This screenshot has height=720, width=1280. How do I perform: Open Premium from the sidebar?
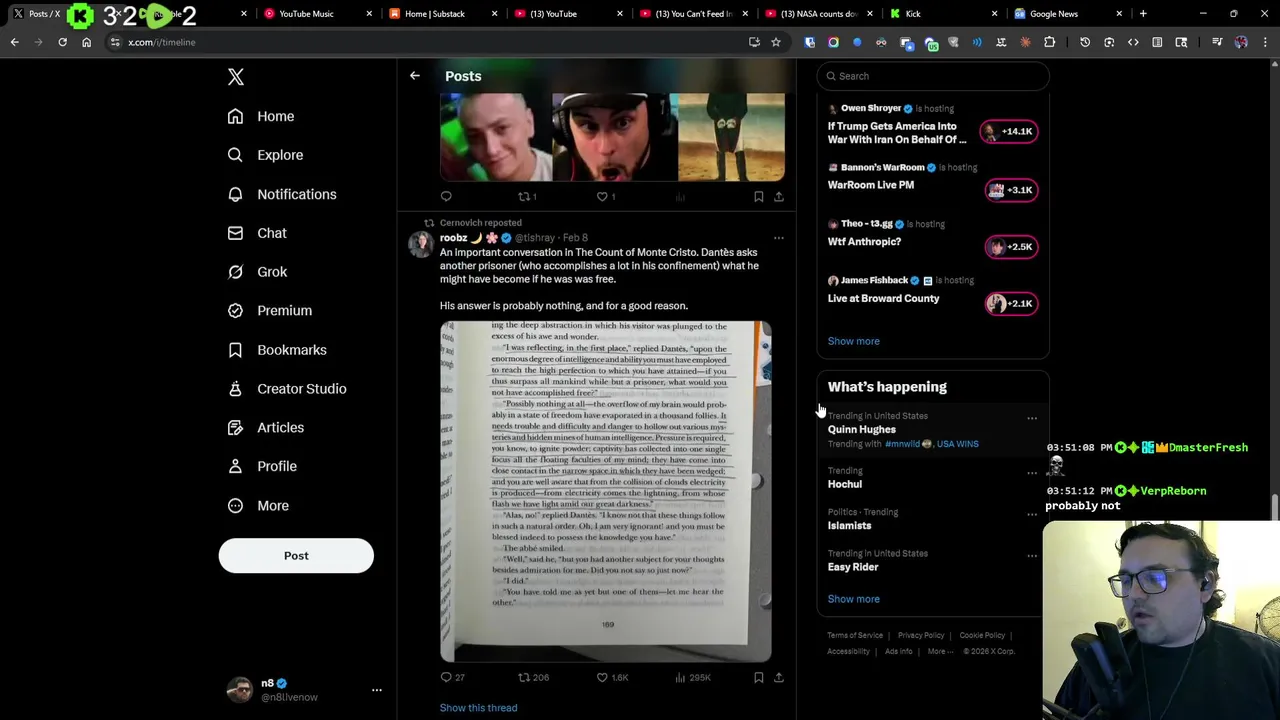(x=270, y=311)
